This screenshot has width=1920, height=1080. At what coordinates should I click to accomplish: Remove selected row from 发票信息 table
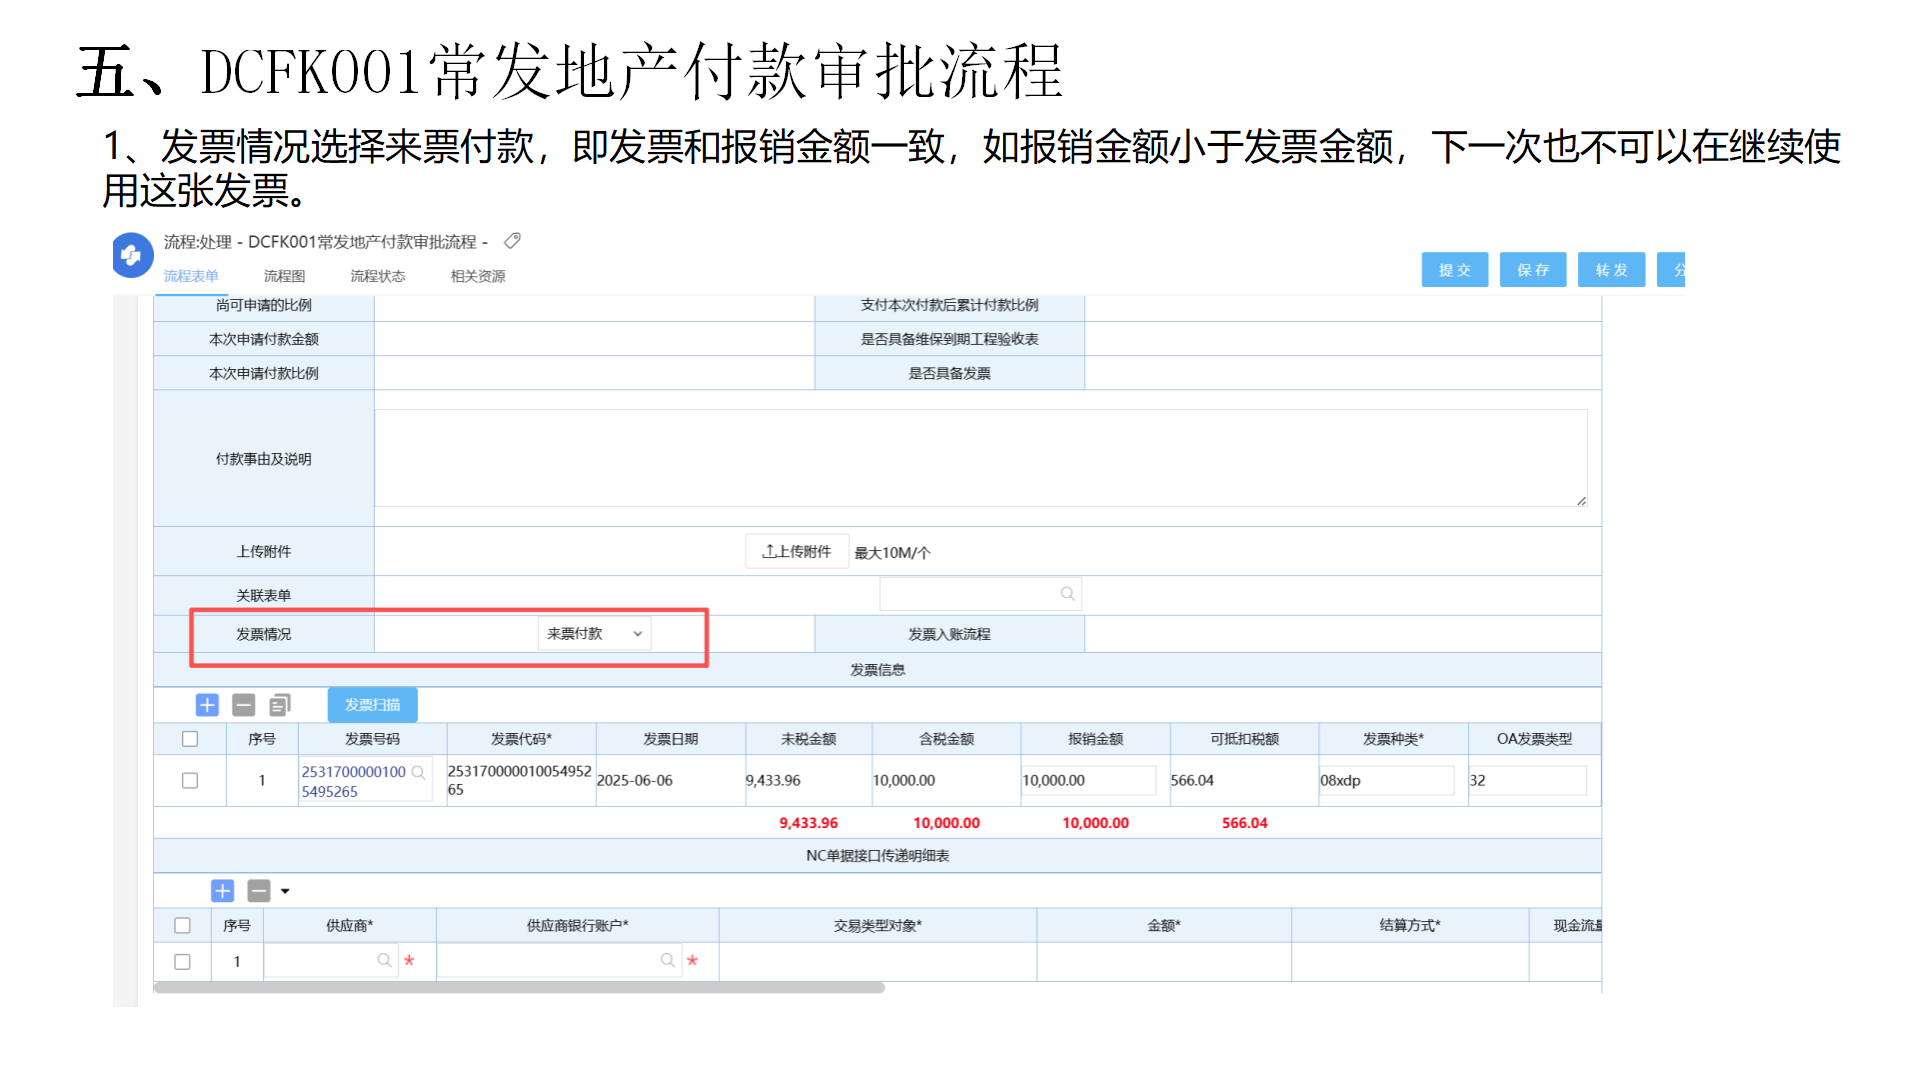pos(243,705)
